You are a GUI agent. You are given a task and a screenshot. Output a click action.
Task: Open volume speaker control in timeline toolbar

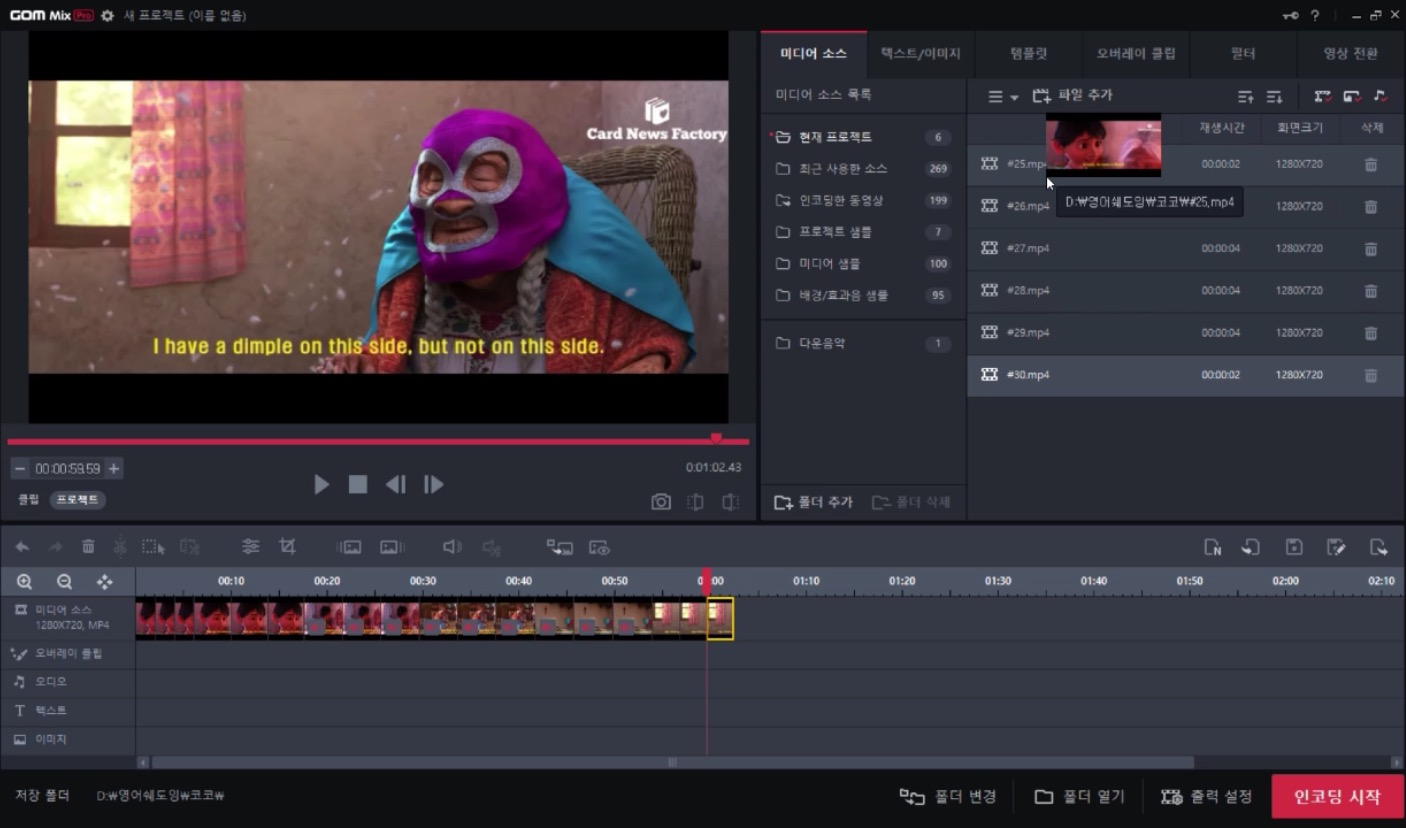pyautogui.click(x=452, y=547)
